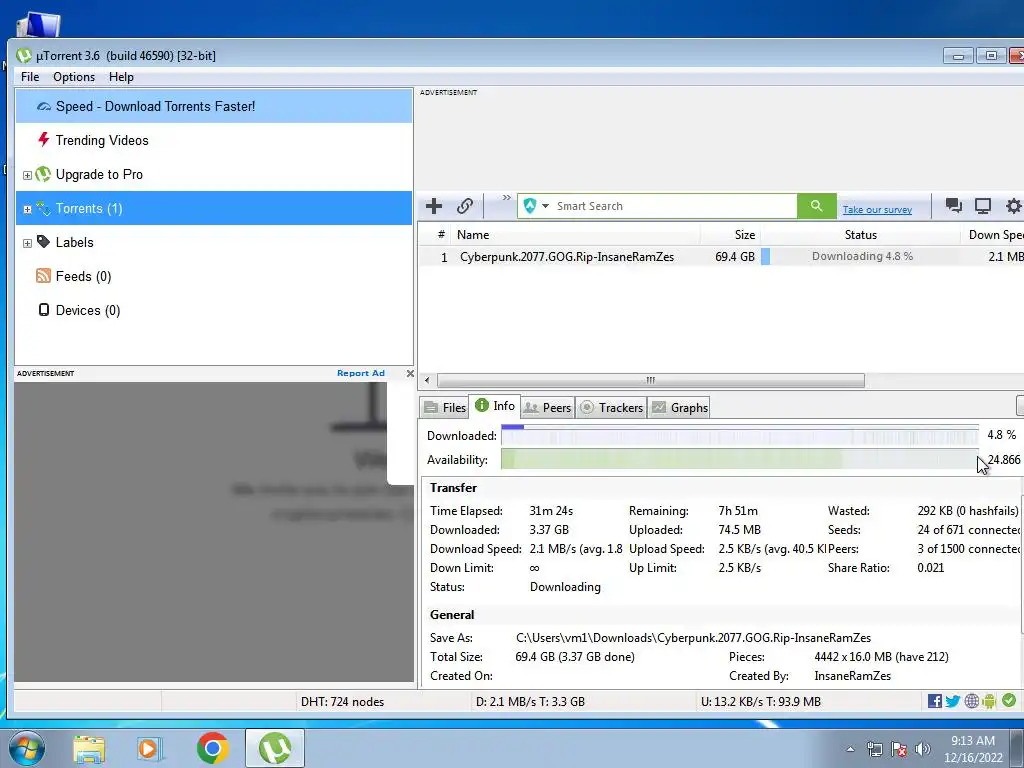The image size is (1024, 768).
Task: Click the green network OK checkmark icon
Action: pos(1009,701)
